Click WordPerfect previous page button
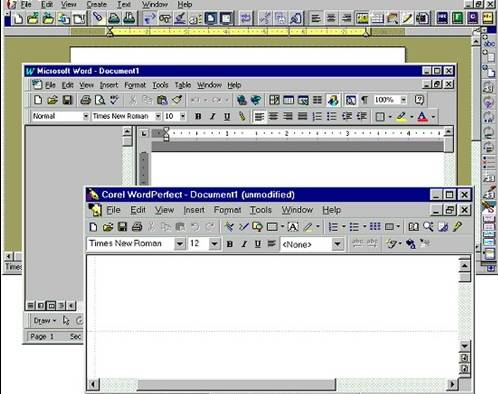The width and height of the screenshot is (498, 394). [x=465, y=358]
